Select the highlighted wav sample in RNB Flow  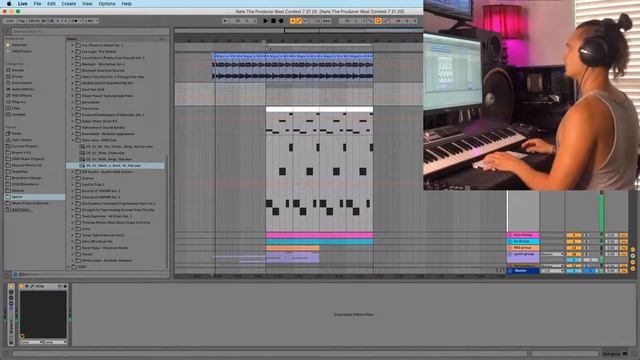[116, 166]
